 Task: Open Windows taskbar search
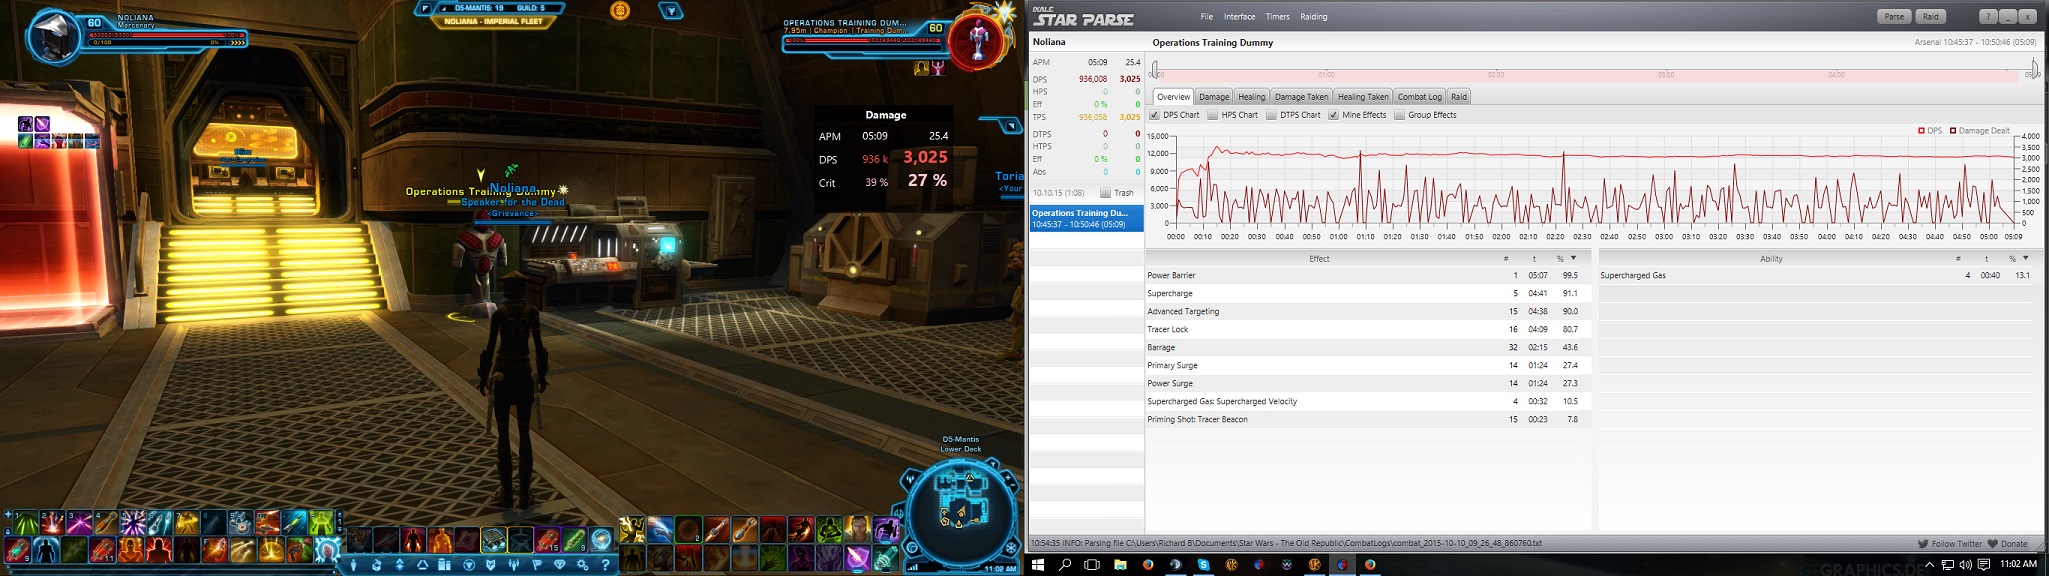pyautogui.click(x=1065, y=564)
